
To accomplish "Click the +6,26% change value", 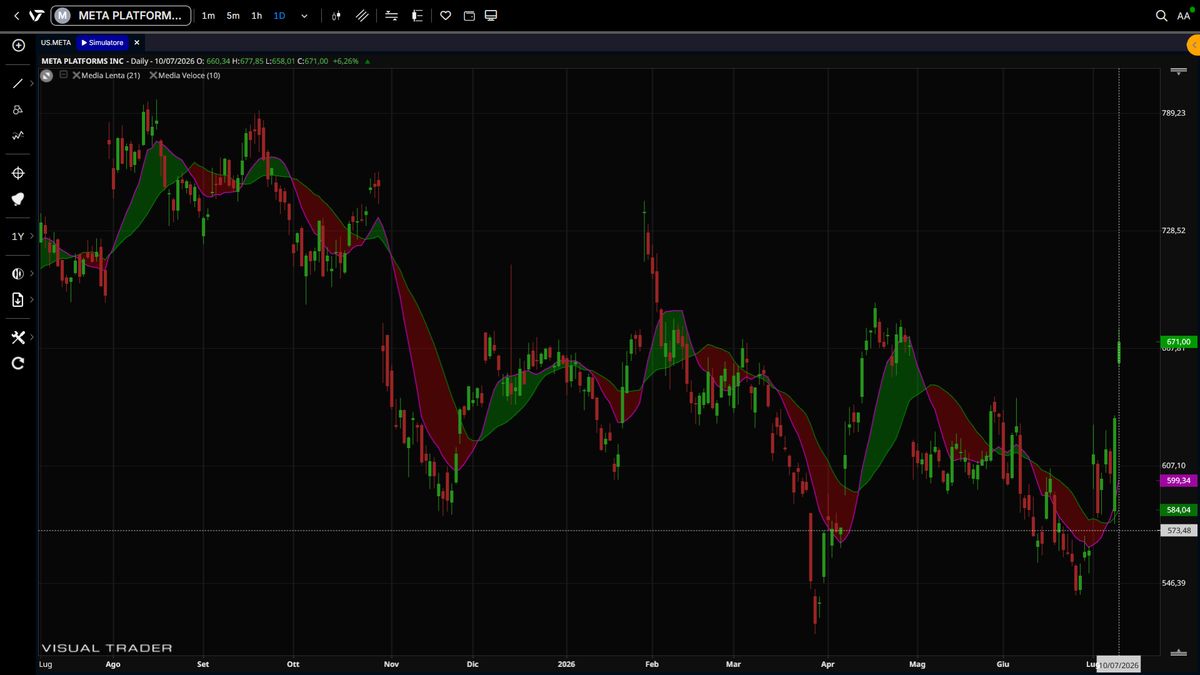I will (347, 61).
